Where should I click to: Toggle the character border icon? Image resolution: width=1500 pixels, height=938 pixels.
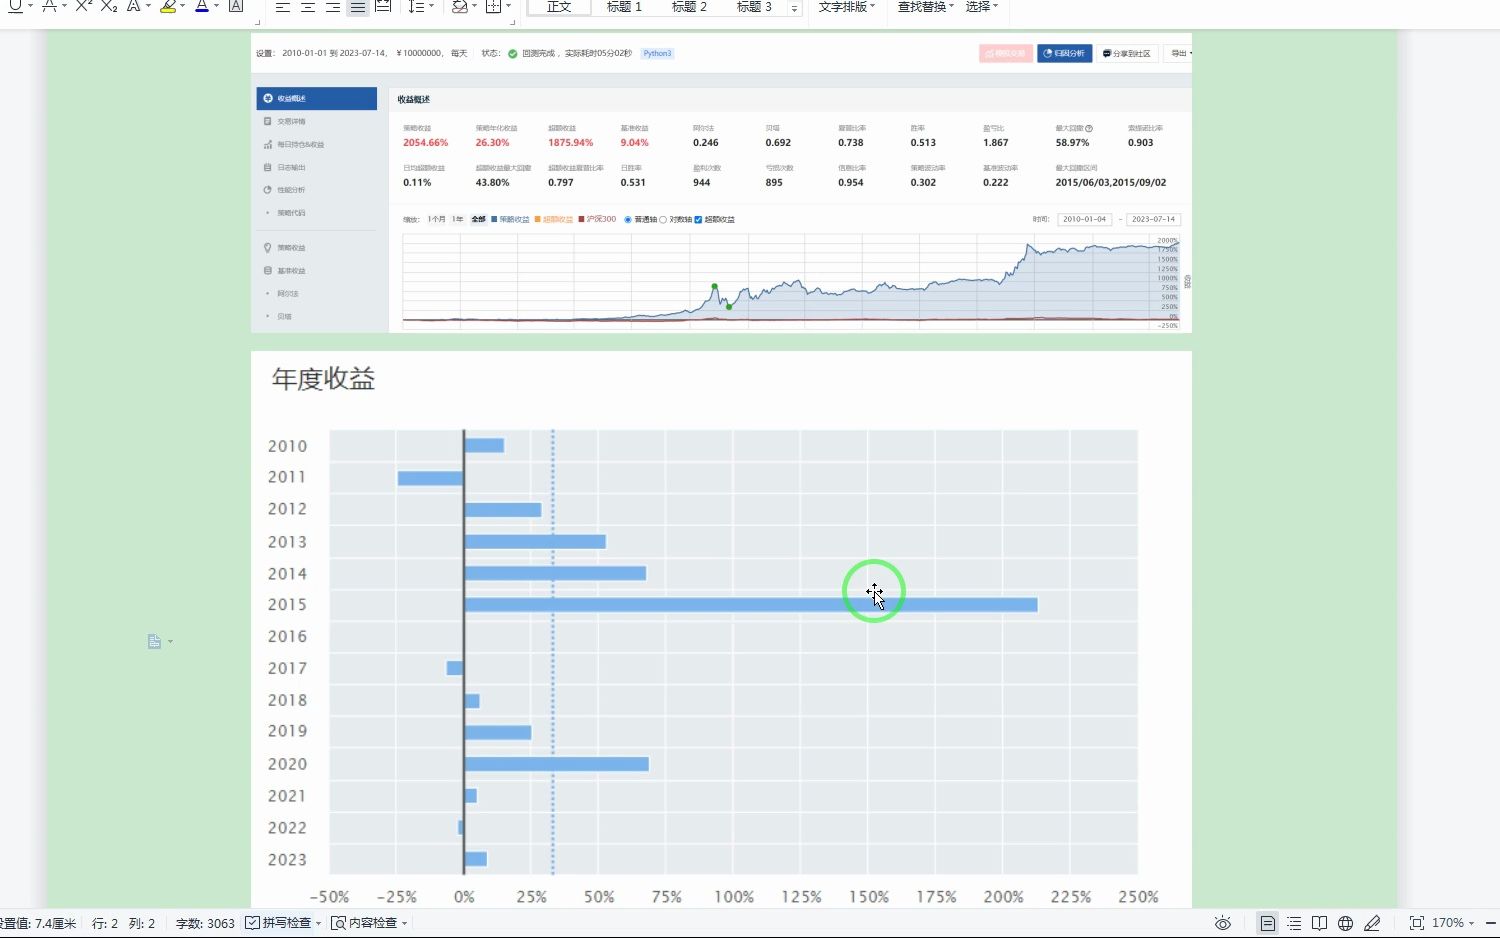(236, 6)
